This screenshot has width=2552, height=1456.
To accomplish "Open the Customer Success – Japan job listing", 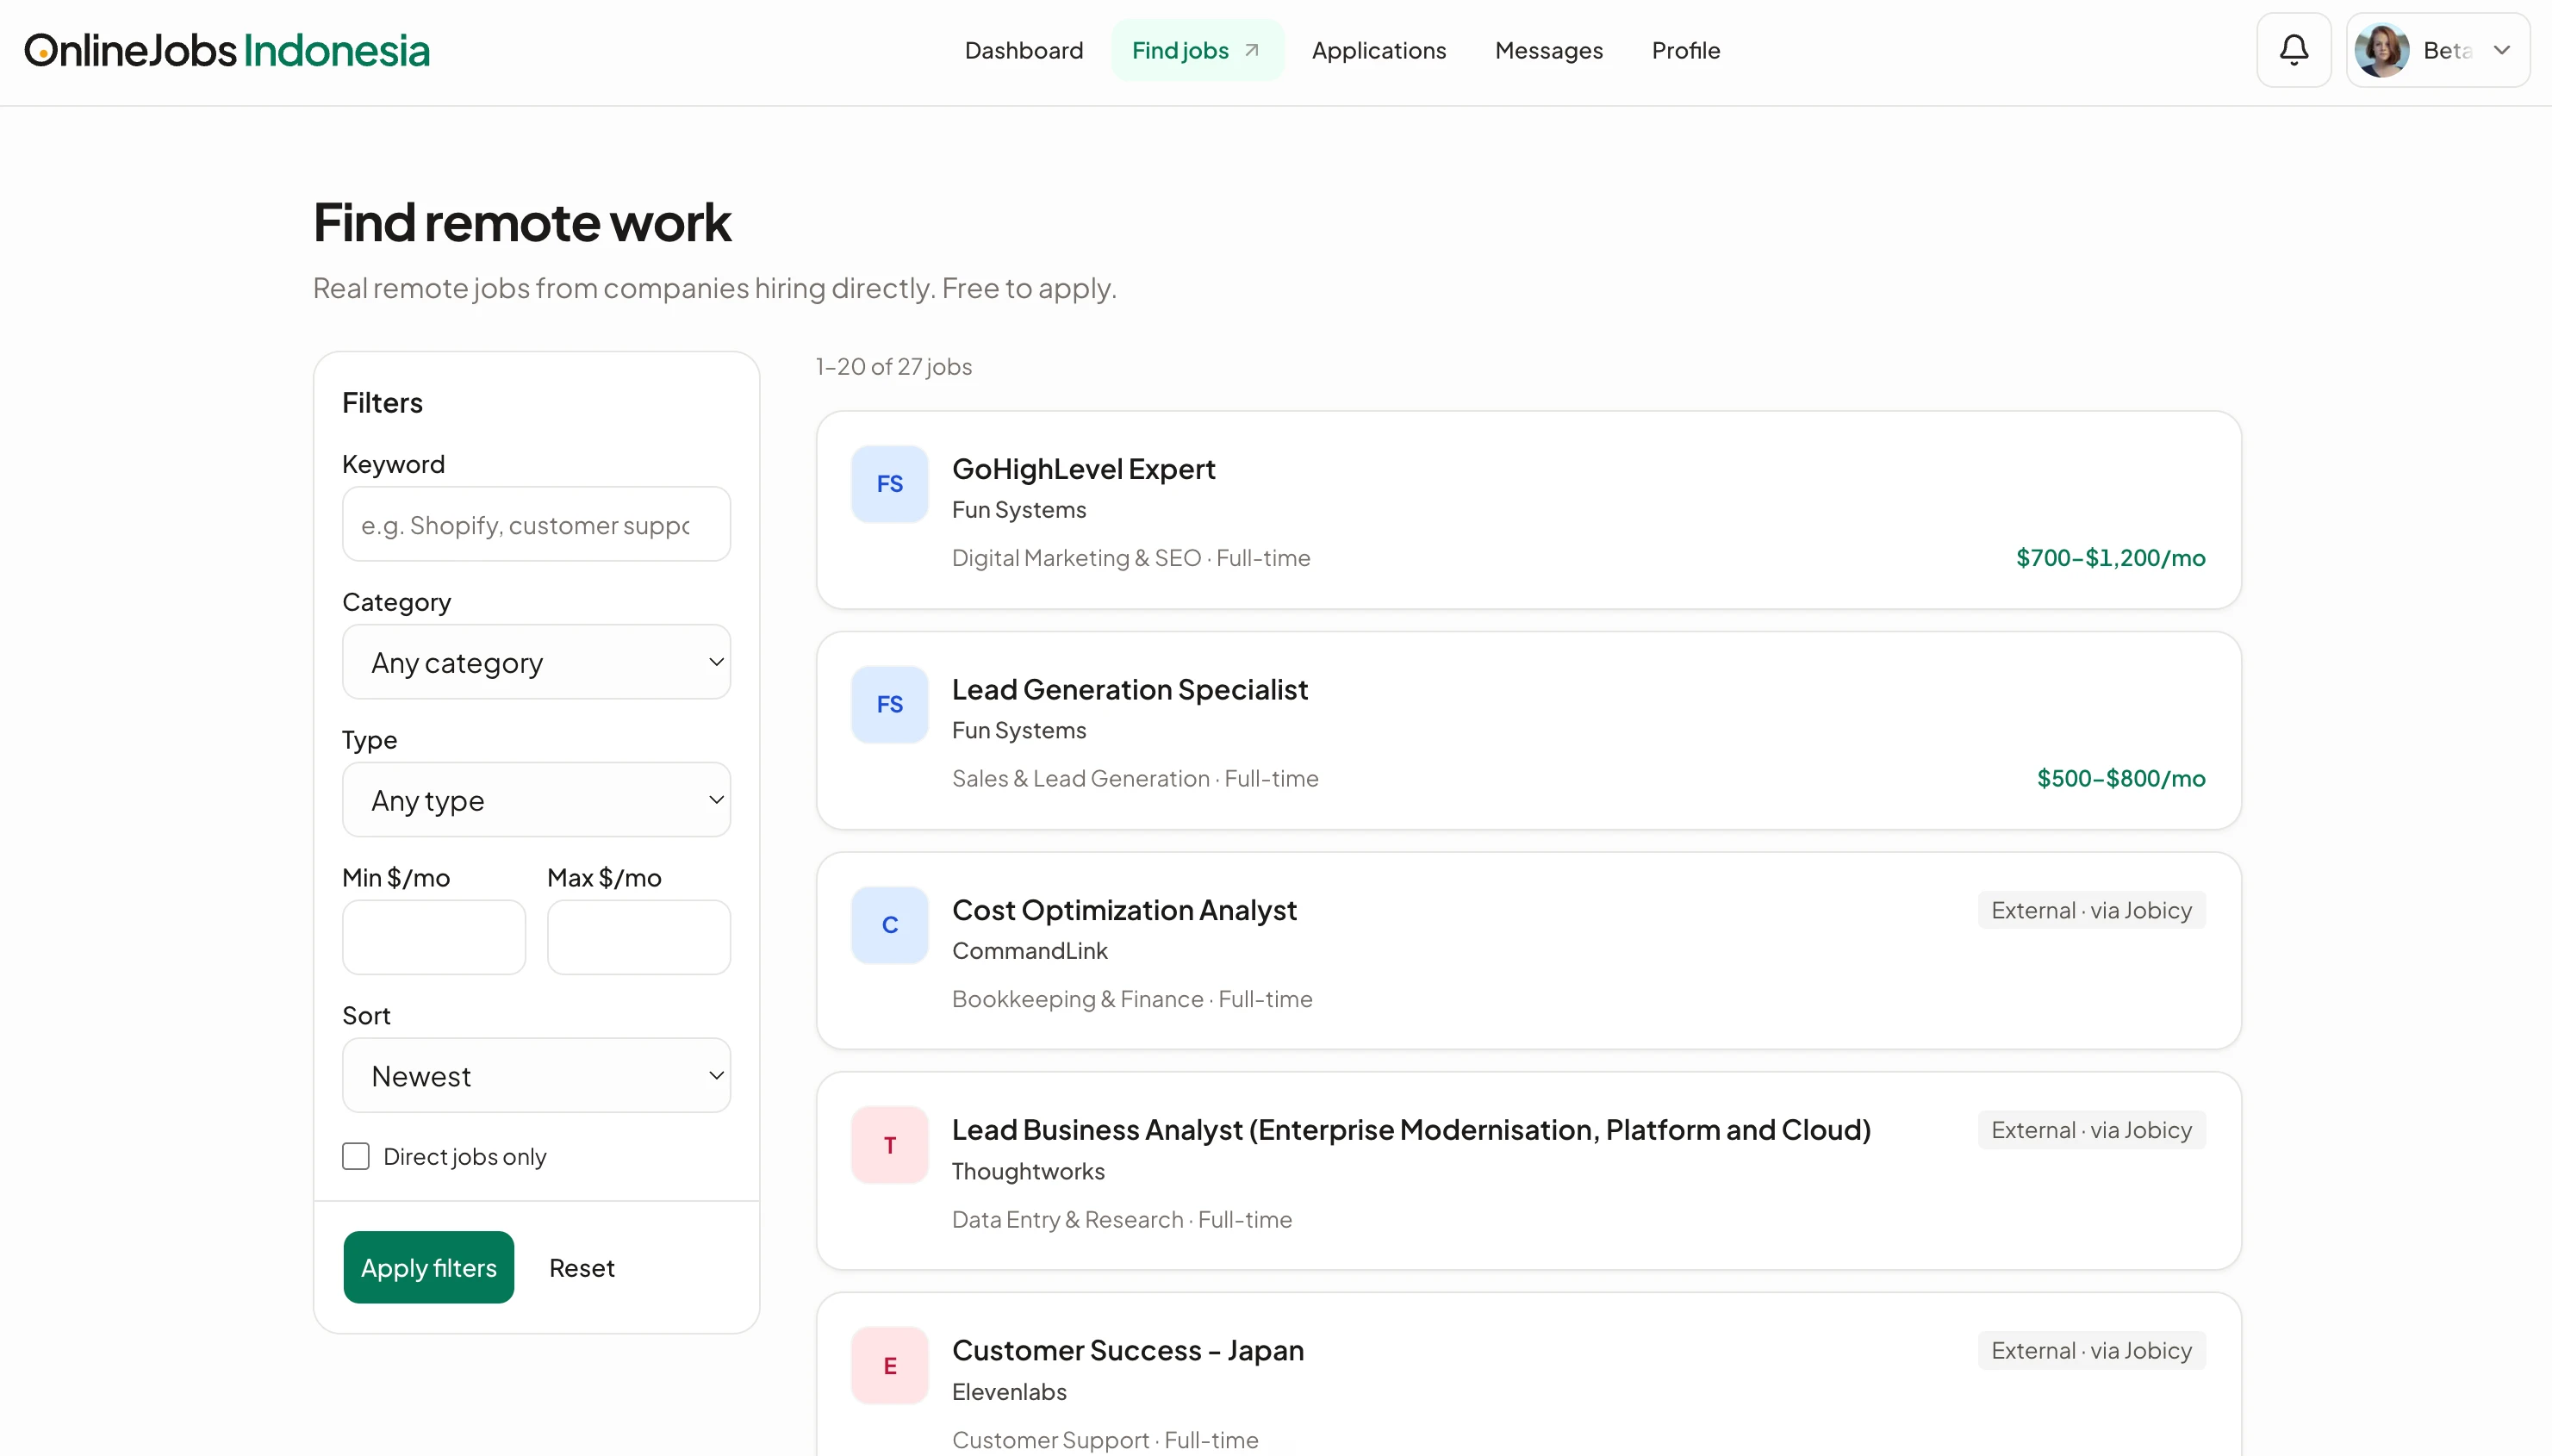I will (x=1128, y=1350).
